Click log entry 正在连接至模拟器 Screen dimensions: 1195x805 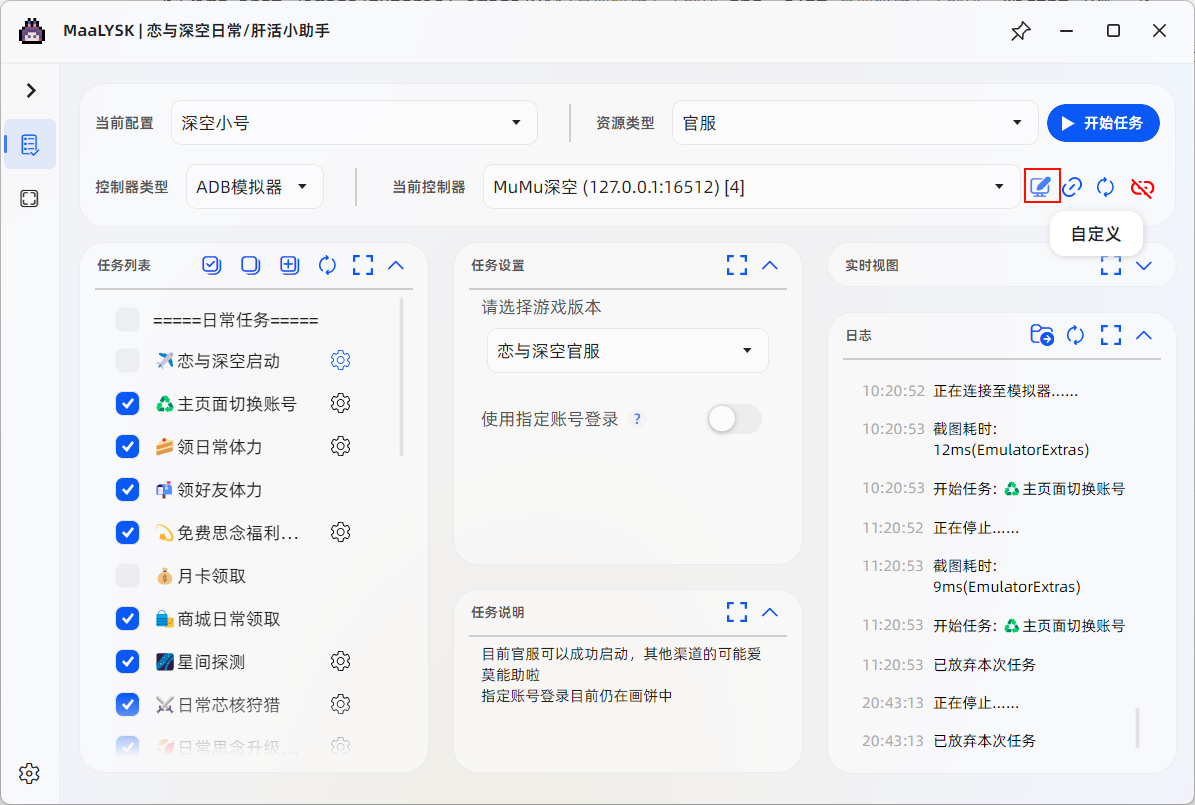tap(1005, 391)
